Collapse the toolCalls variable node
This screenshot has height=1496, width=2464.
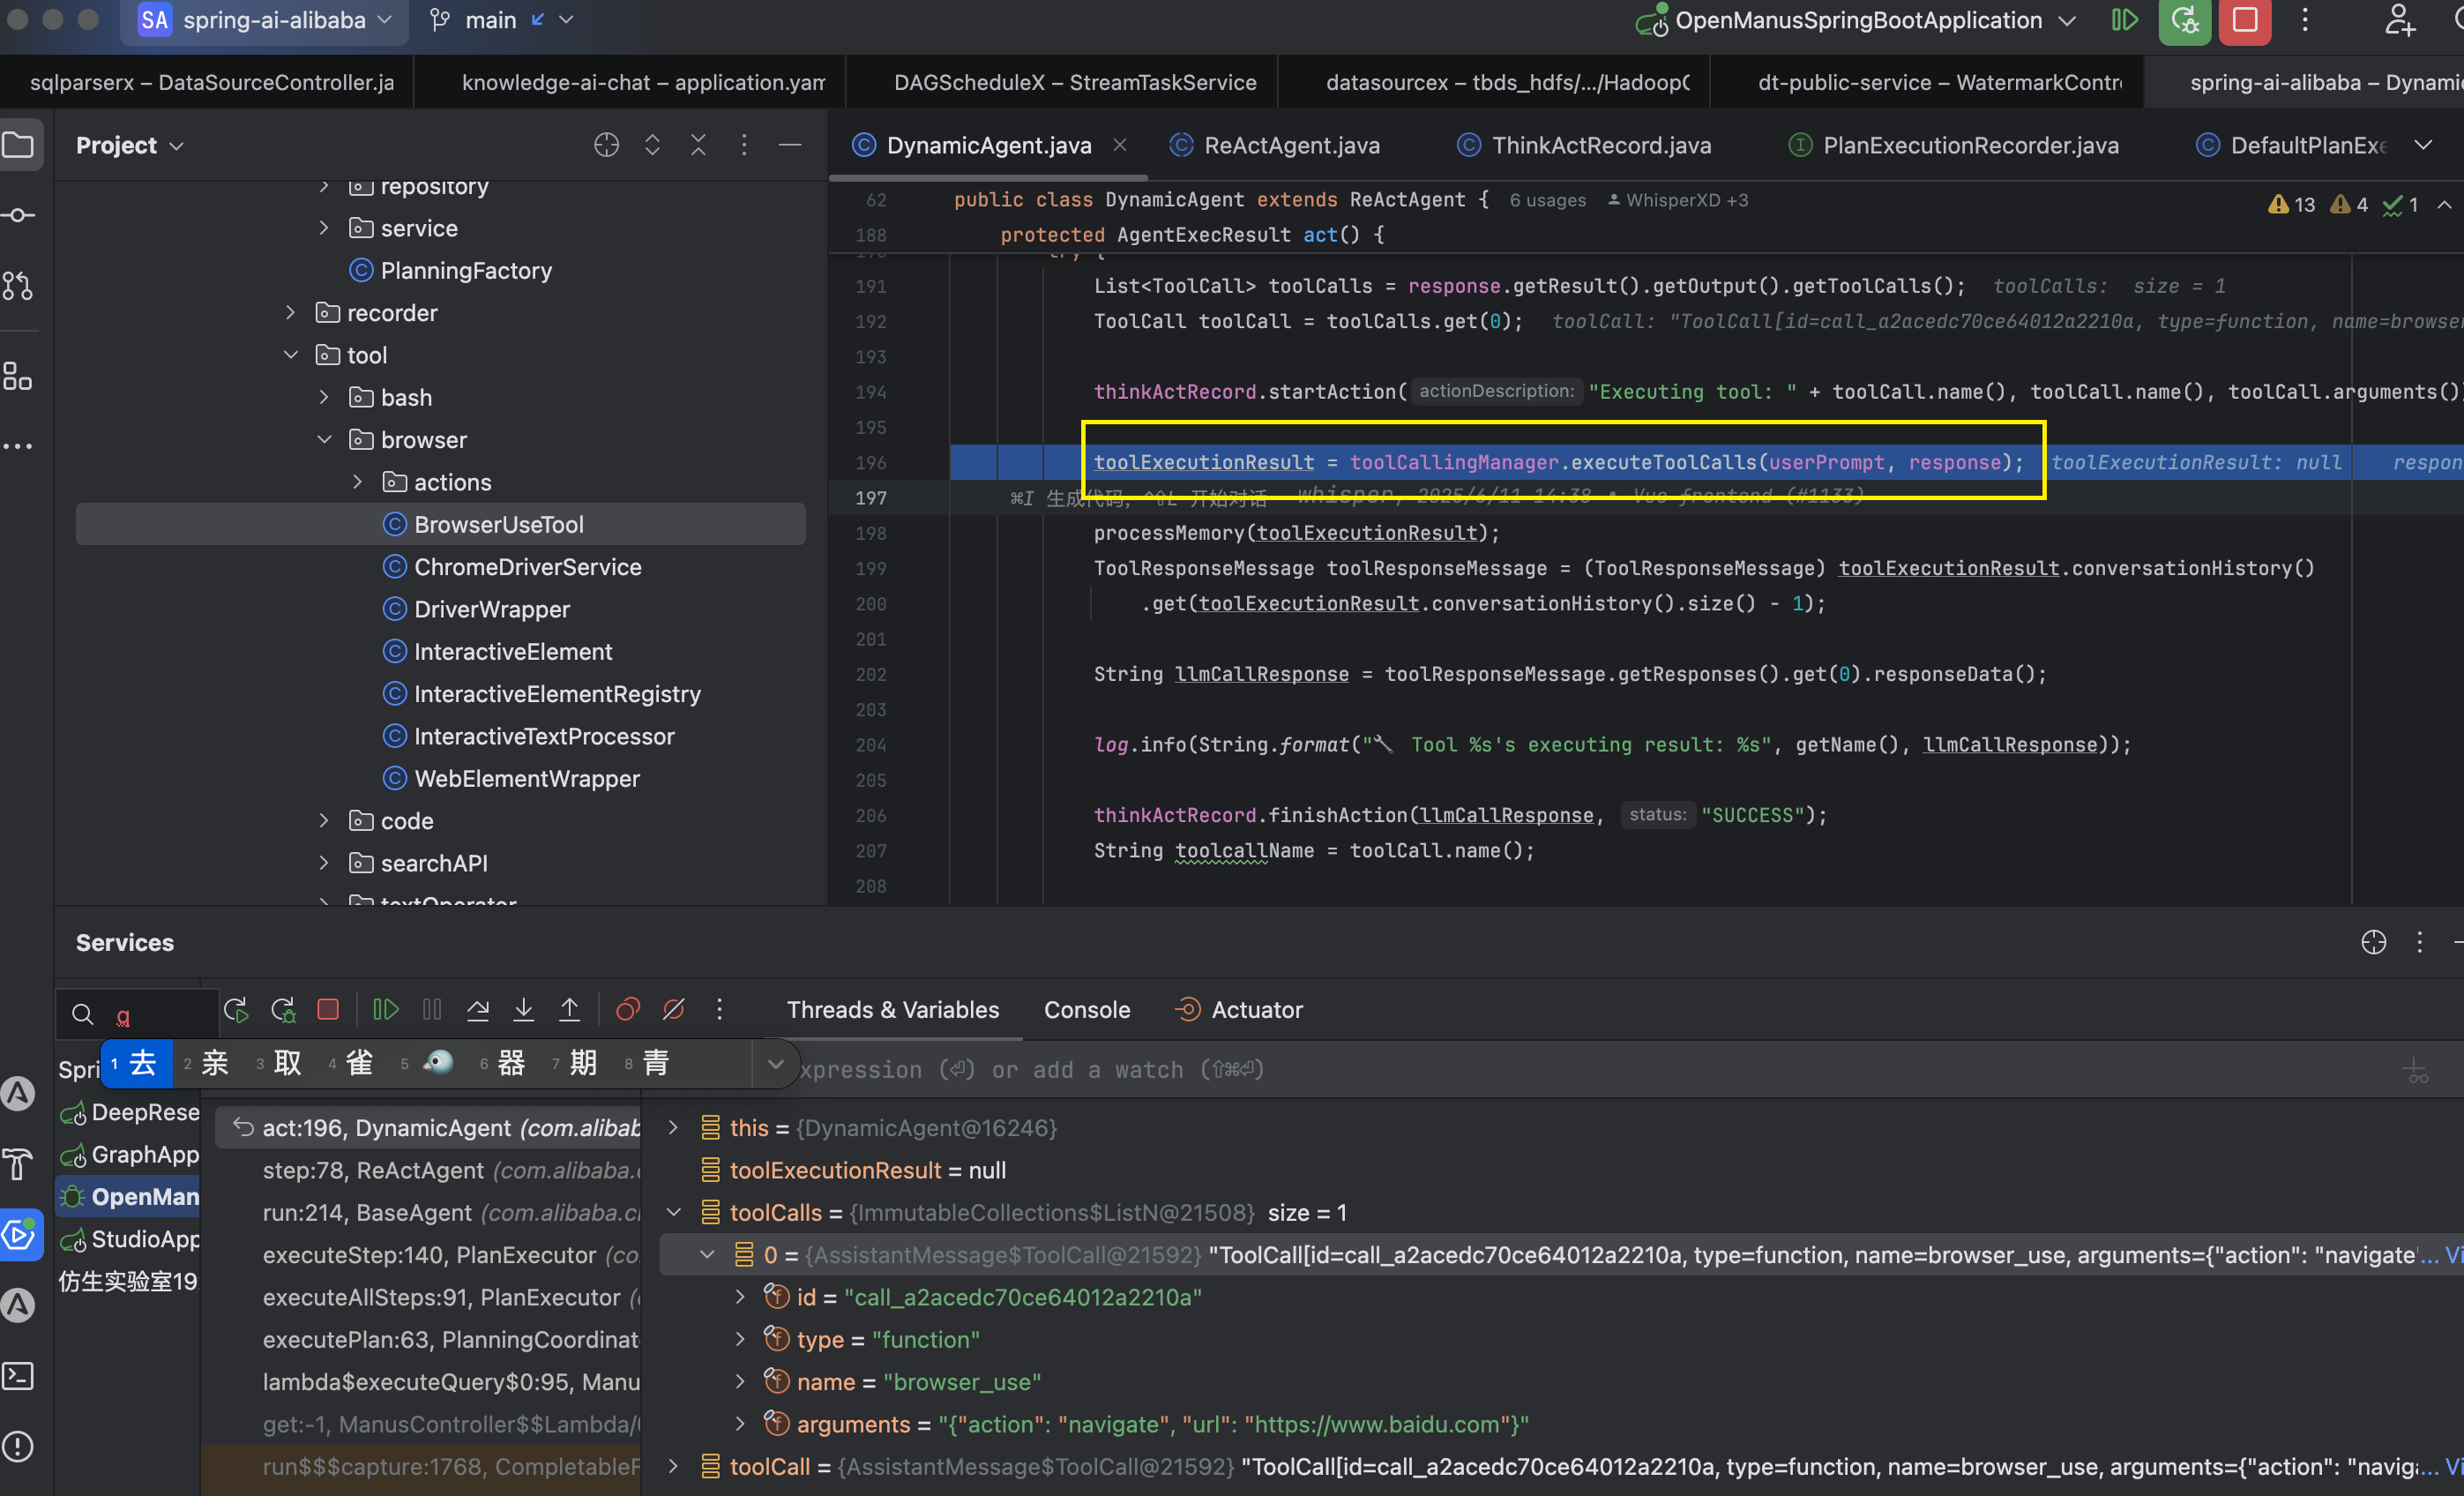[674, 1212]
